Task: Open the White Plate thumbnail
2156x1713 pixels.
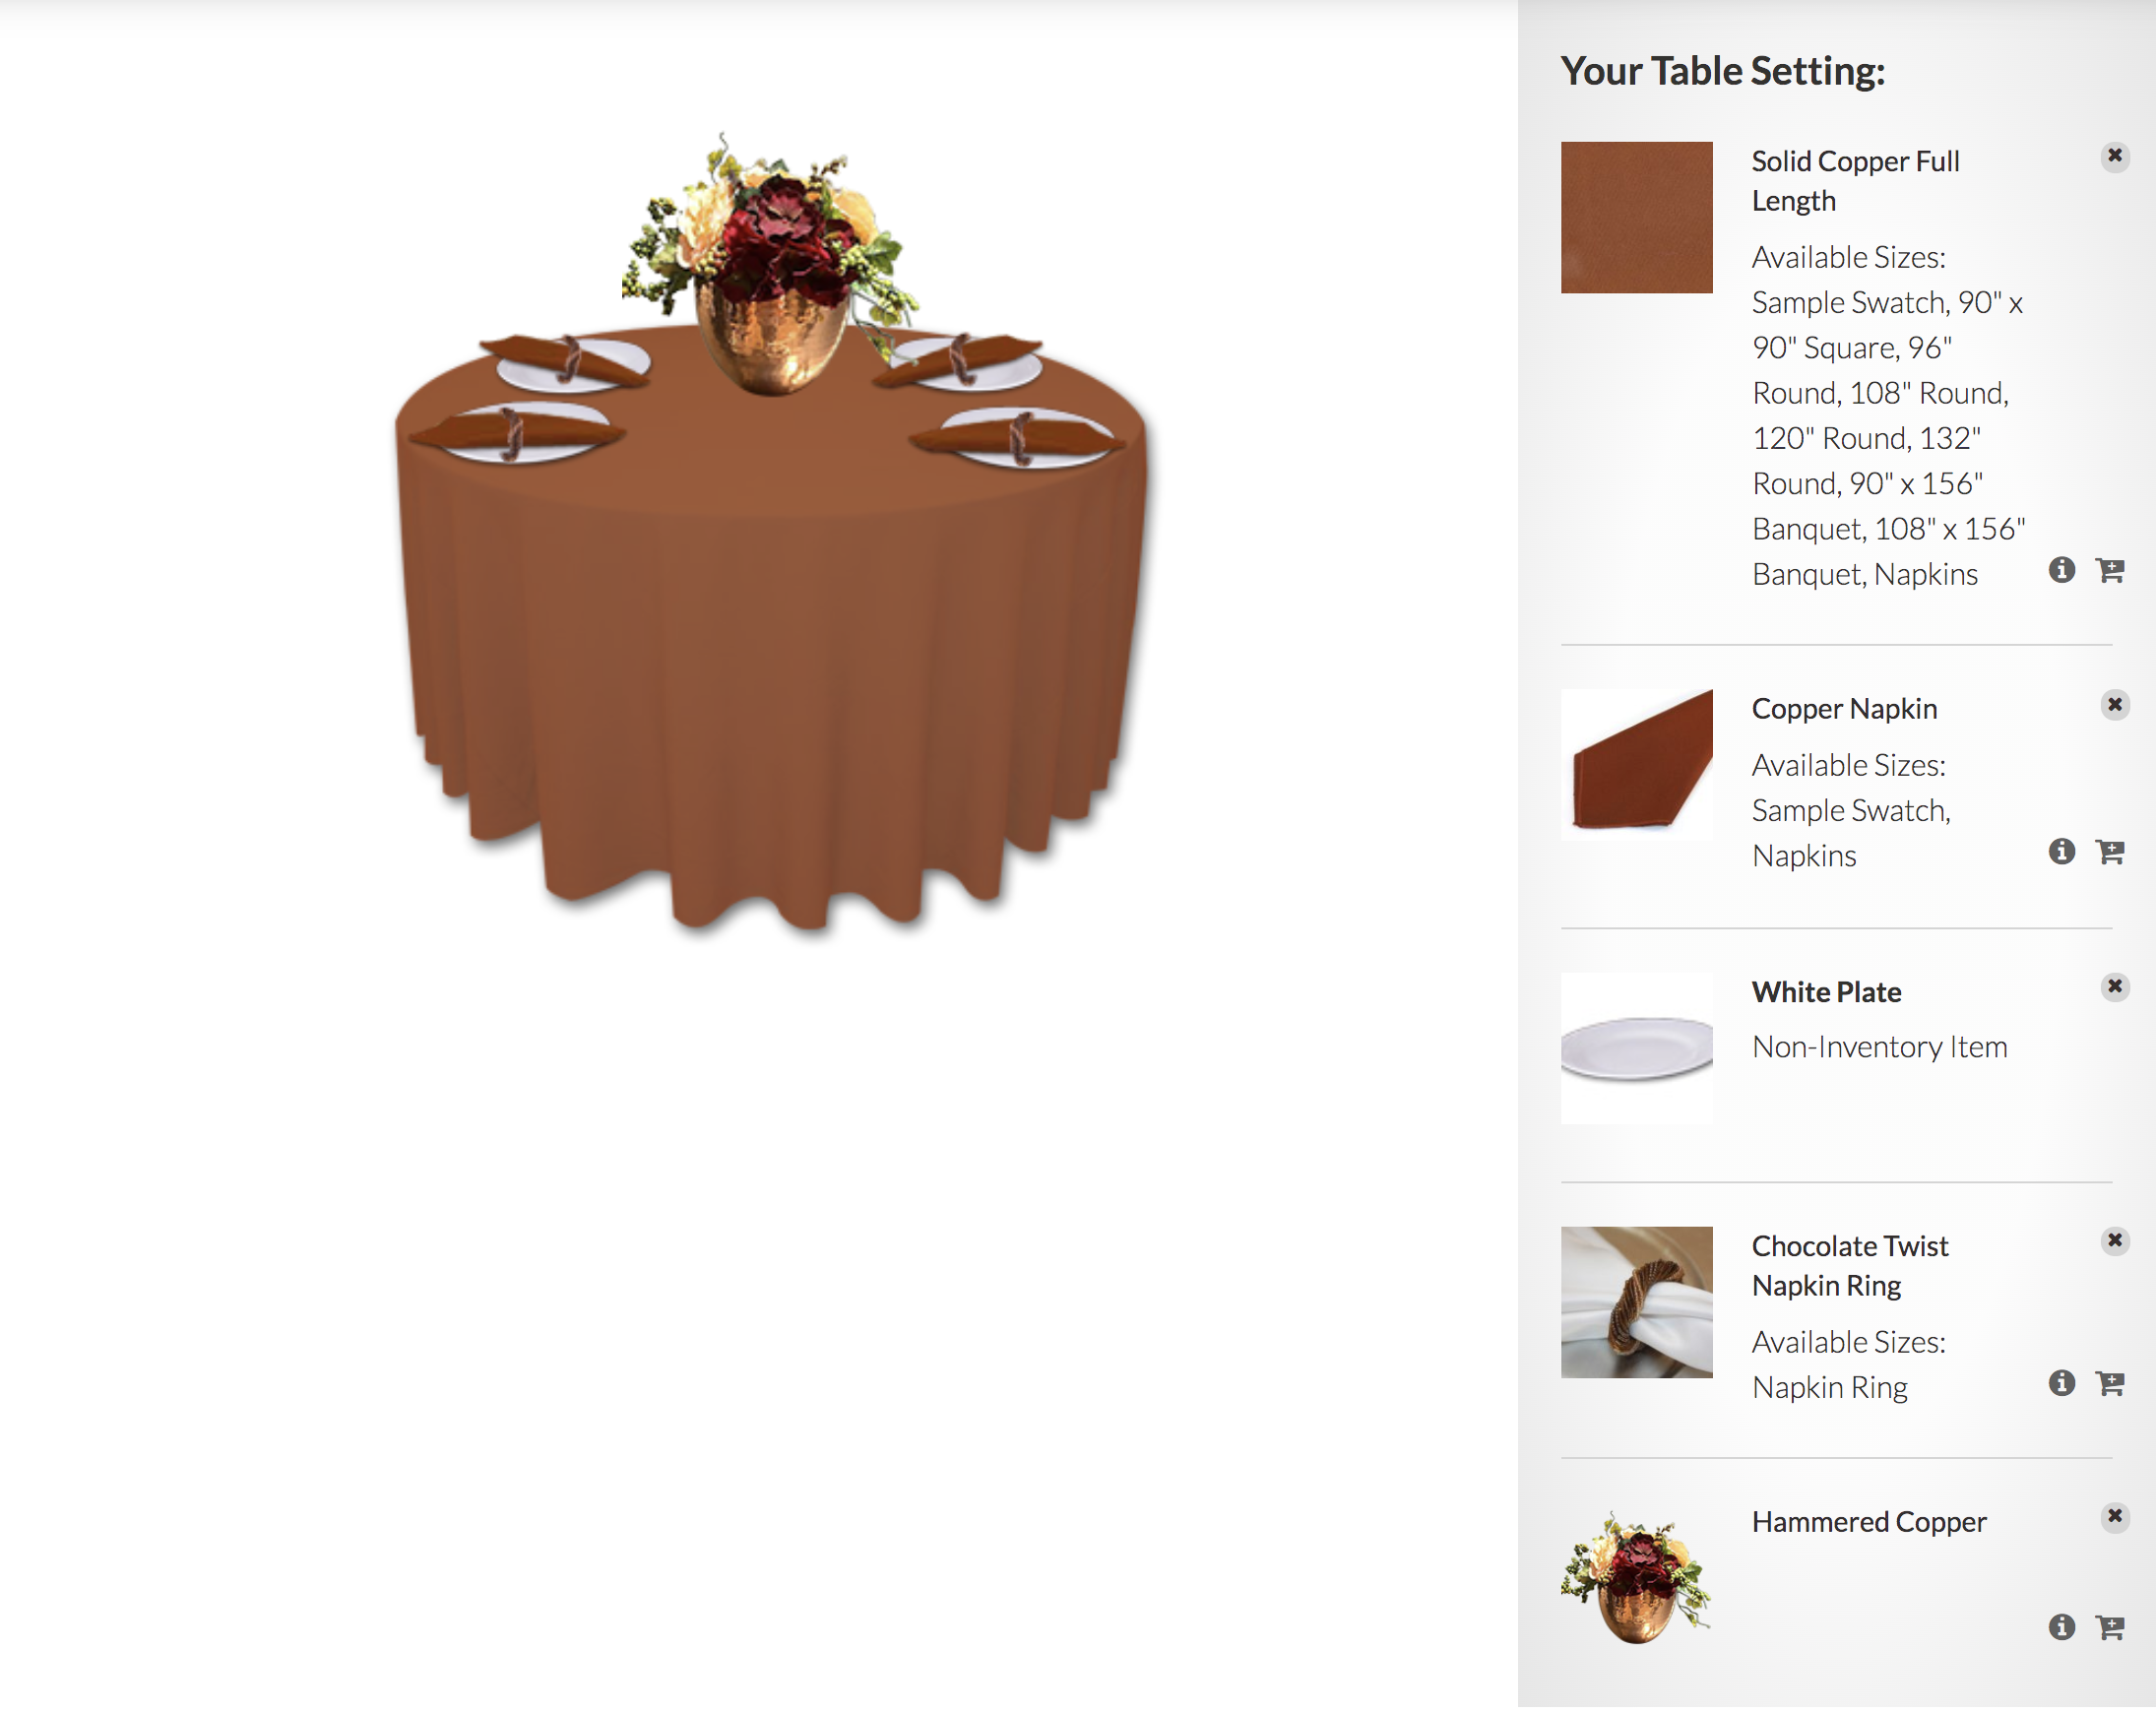Action: (1636, 1049)
